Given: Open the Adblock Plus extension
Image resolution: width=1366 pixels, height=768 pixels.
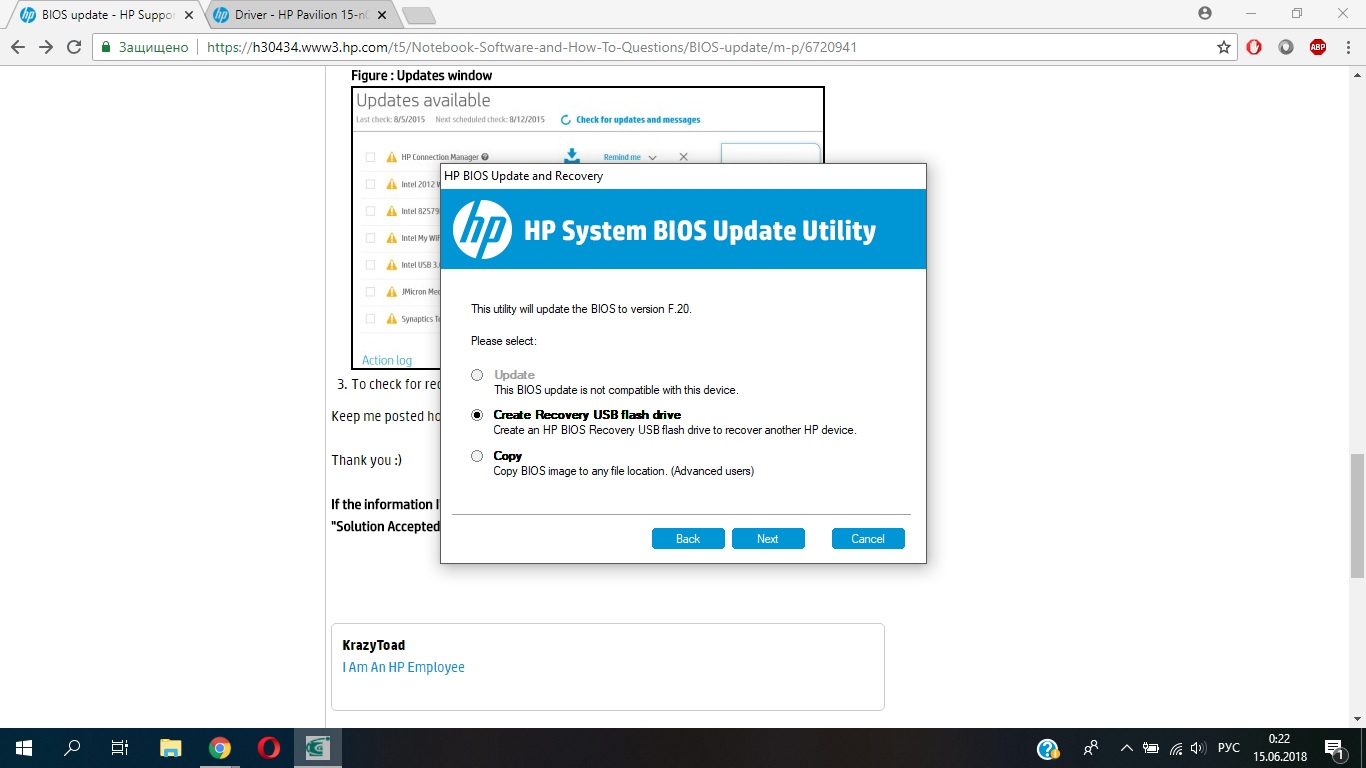Looking at the screenshot, I should (x=1318, y=47).
